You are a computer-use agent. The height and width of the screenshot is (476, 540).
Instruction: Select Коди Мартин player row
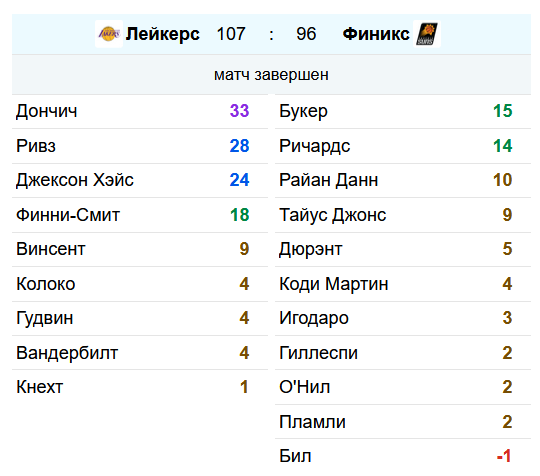[x=403, y=284]
